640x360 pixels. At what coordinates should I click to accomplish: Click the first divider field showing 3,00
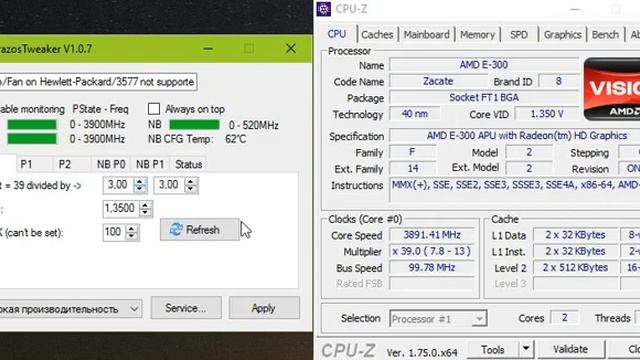pos(118,185)
